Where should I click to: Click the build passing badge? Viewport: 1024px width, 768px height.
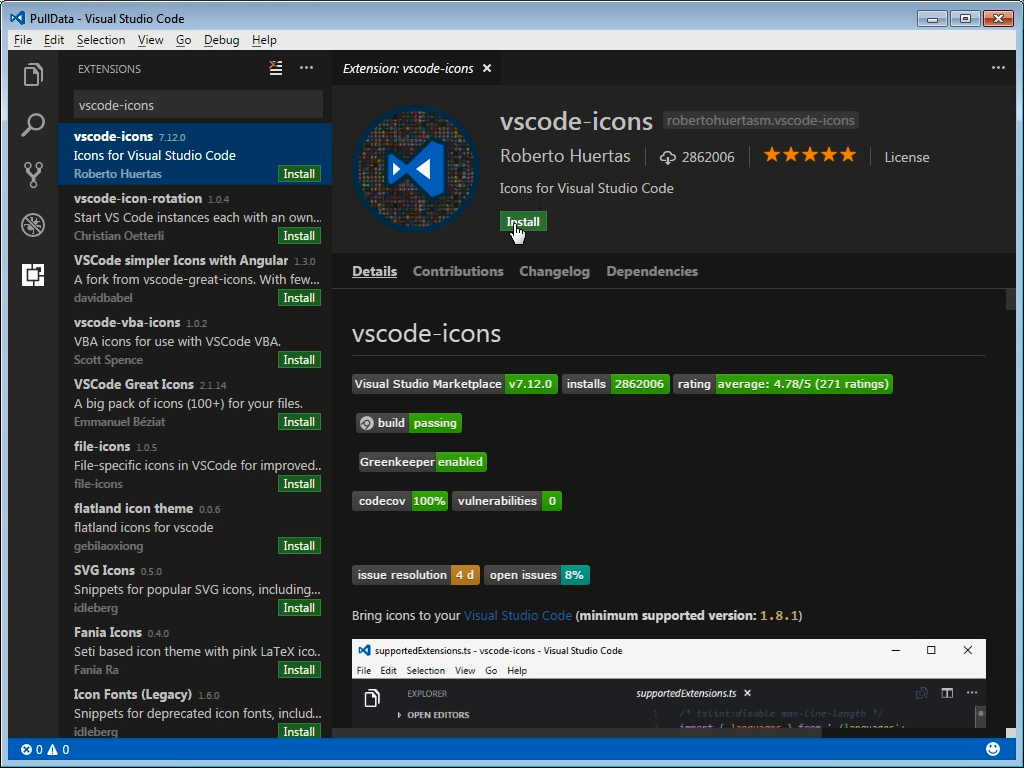(x=409, y=423)
